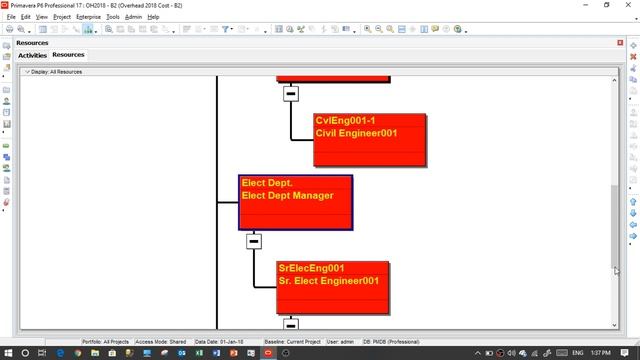Open the Project menu

[62, 17]
